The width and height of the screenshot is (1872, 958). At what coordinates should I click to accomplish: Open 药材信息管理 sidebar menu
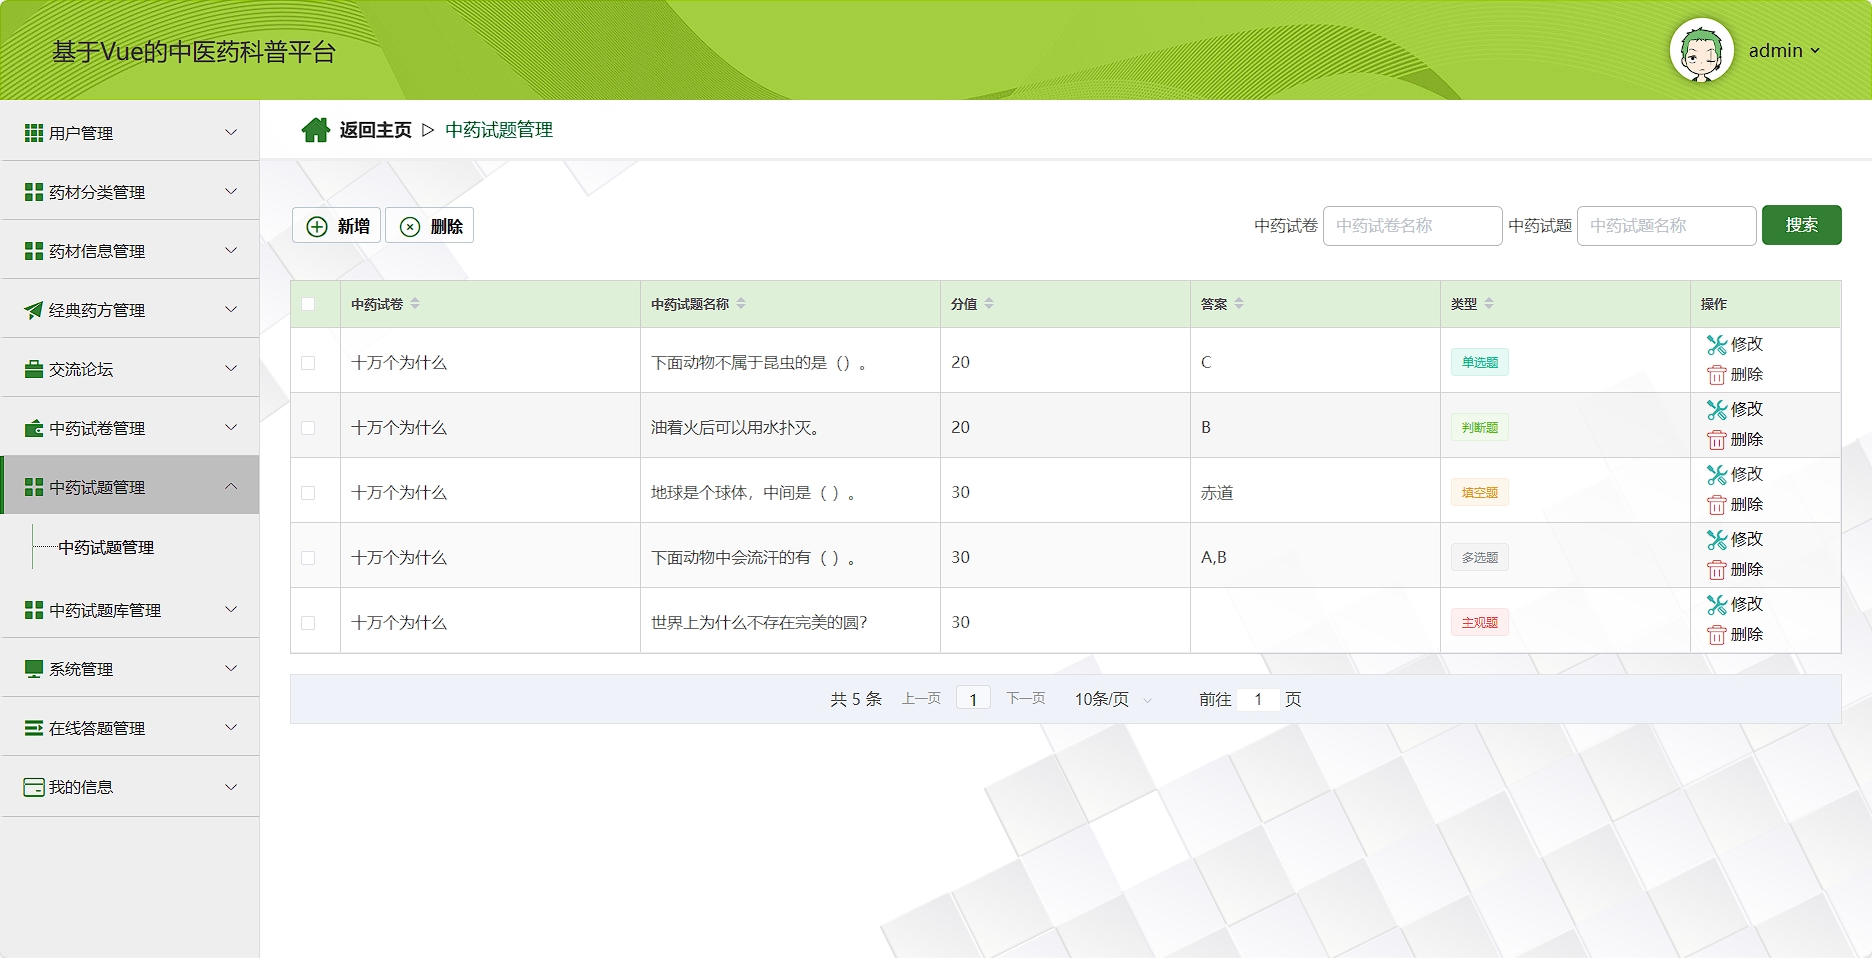tap(130, 251)
